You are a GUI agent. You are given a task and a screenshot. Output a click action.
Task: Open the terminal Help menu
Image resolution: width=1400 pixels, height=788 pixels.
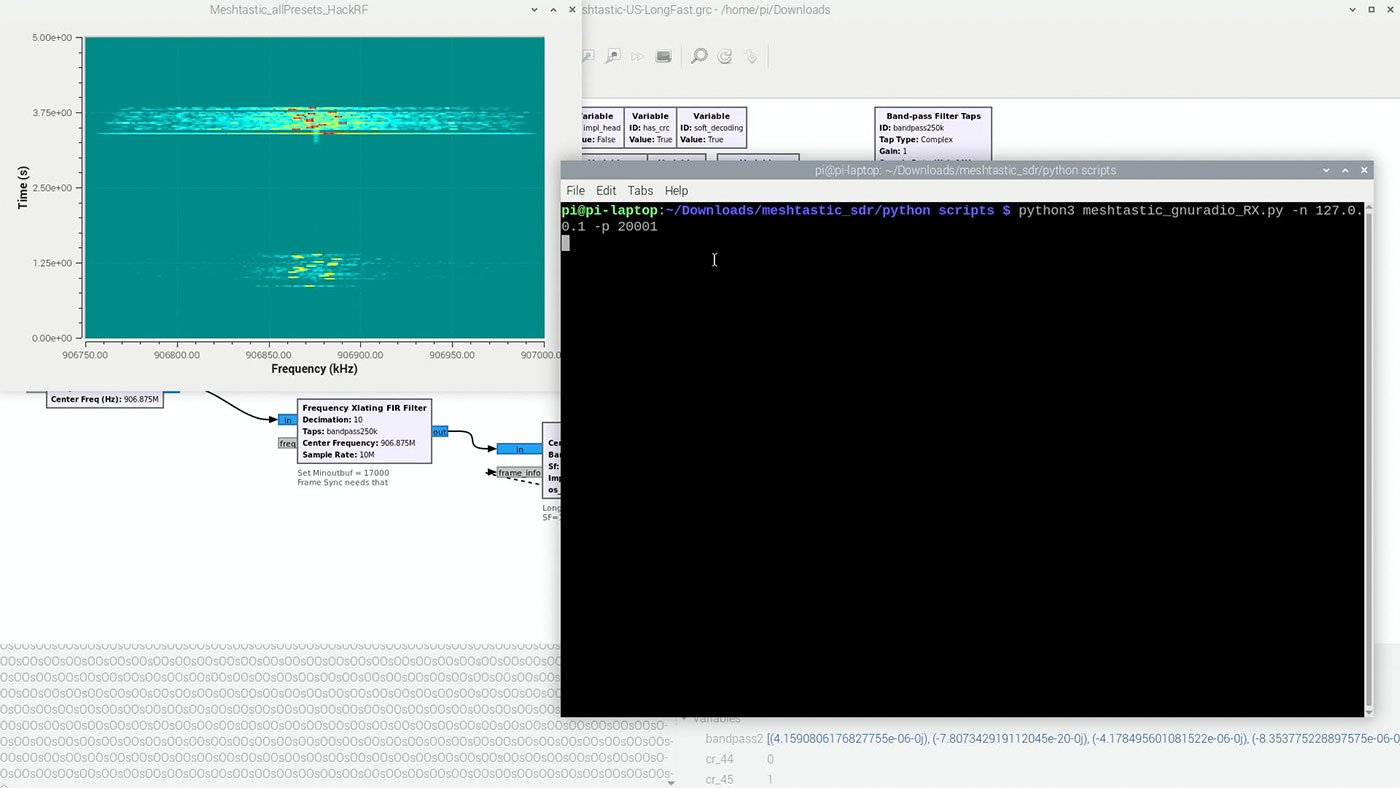pos(676,191)
